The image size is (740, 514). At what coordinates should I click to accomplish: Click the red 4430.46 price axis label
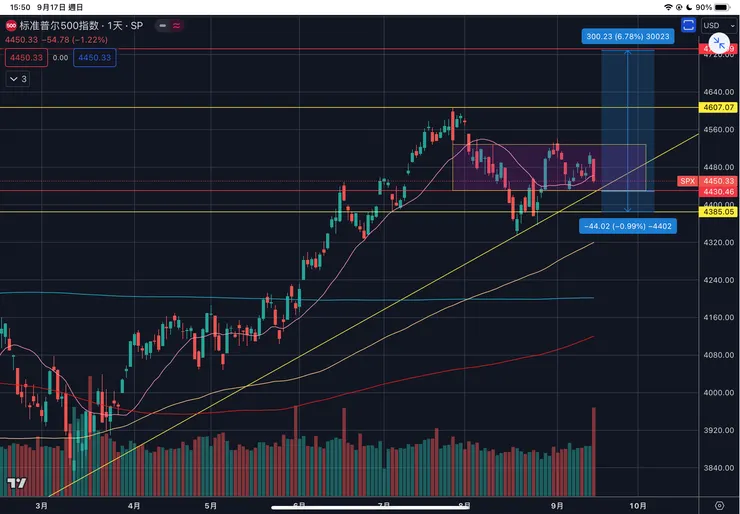(719, 191)
